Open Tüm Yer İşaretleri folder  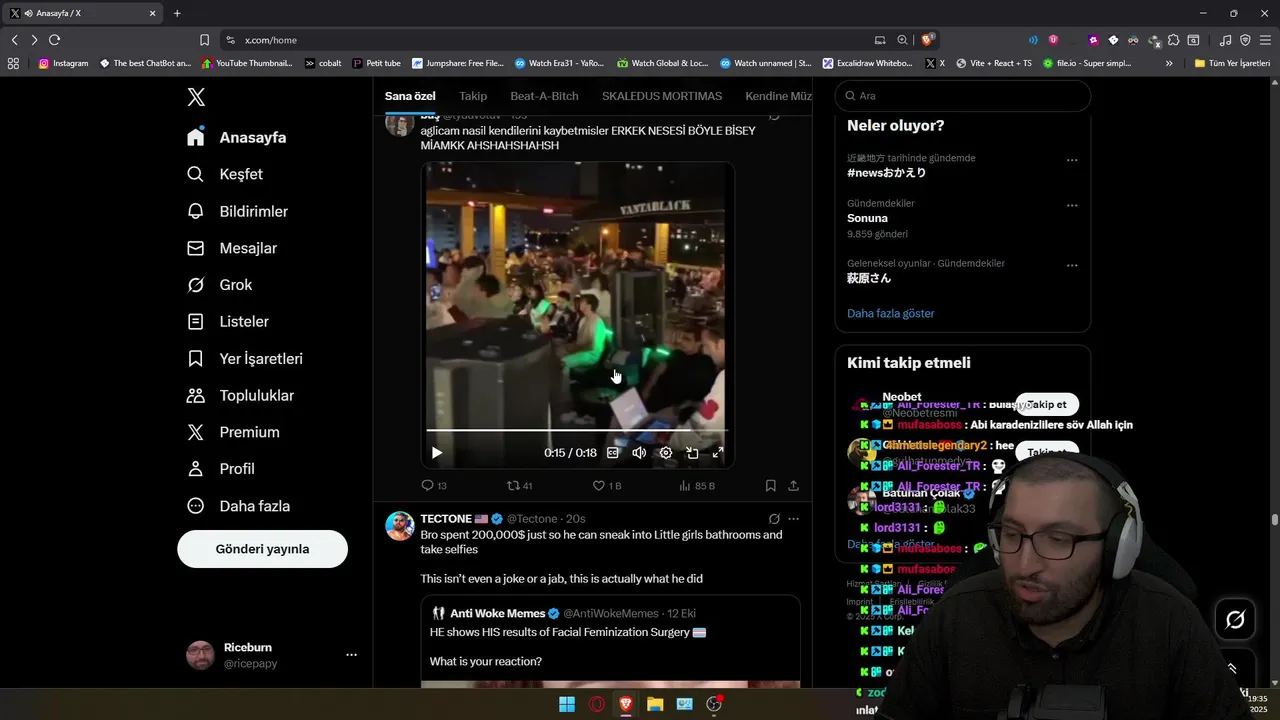point(1232,63)
